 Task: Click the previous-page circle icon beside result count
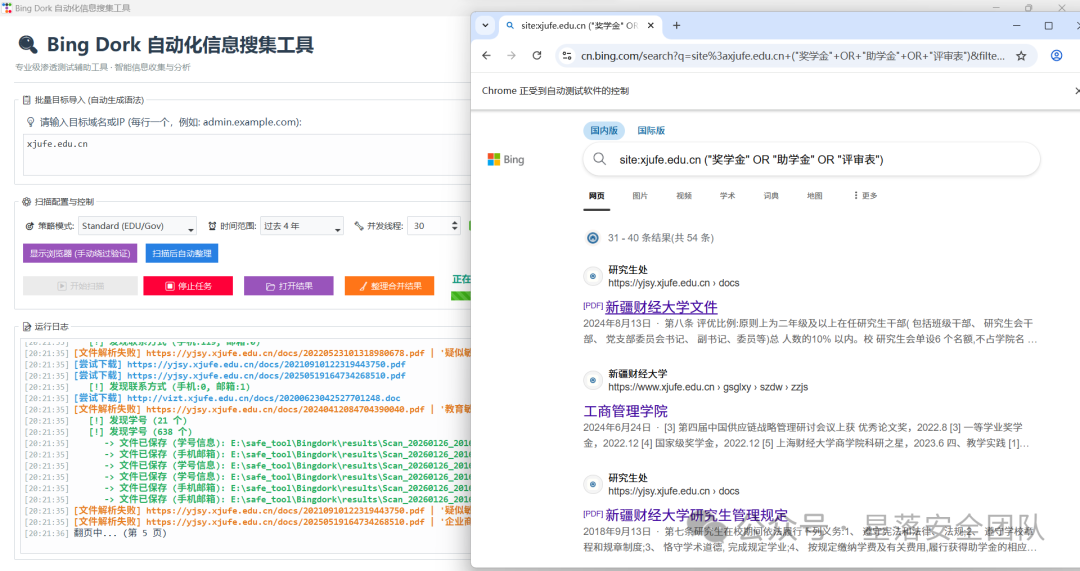click(x=592, y=238)
